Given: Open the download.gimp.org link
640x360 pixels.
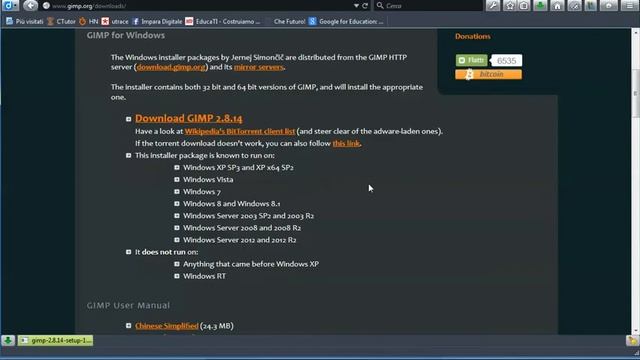Looking at the screenshot, I should pos(171,67).
